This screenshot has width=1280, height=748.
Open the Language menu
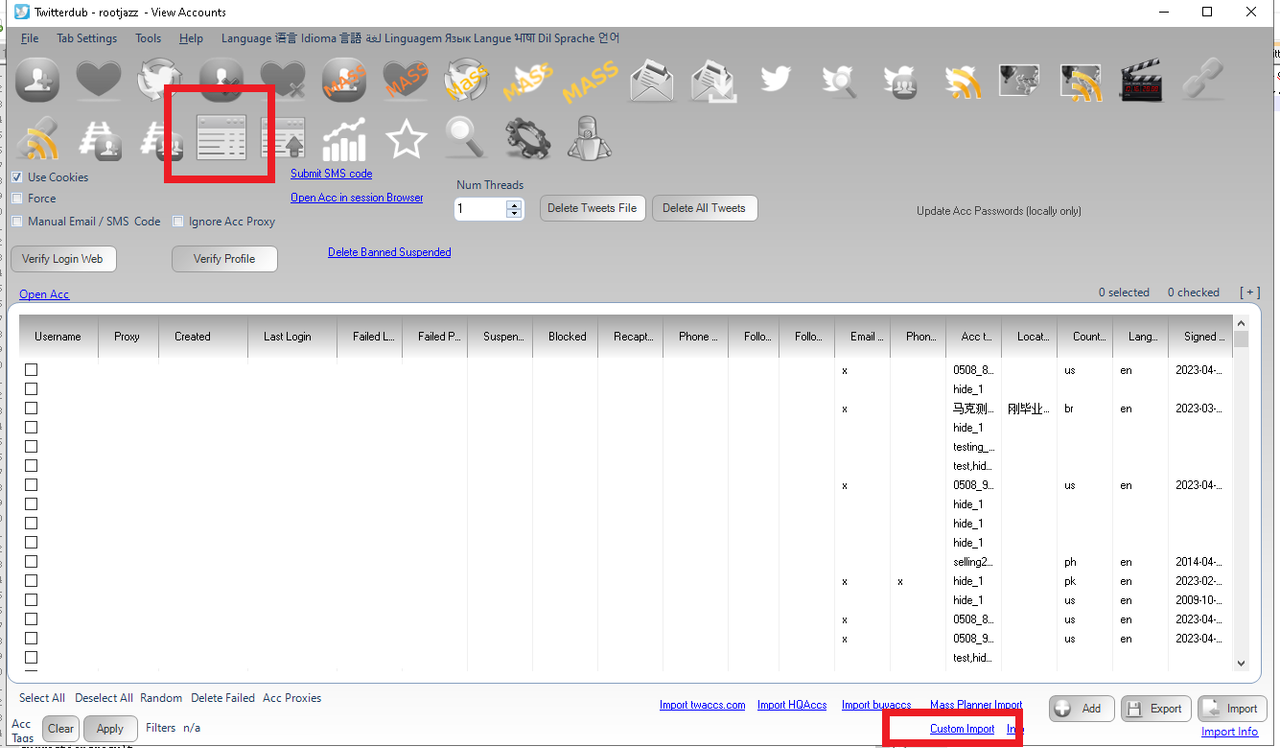[x=420, y=38]
